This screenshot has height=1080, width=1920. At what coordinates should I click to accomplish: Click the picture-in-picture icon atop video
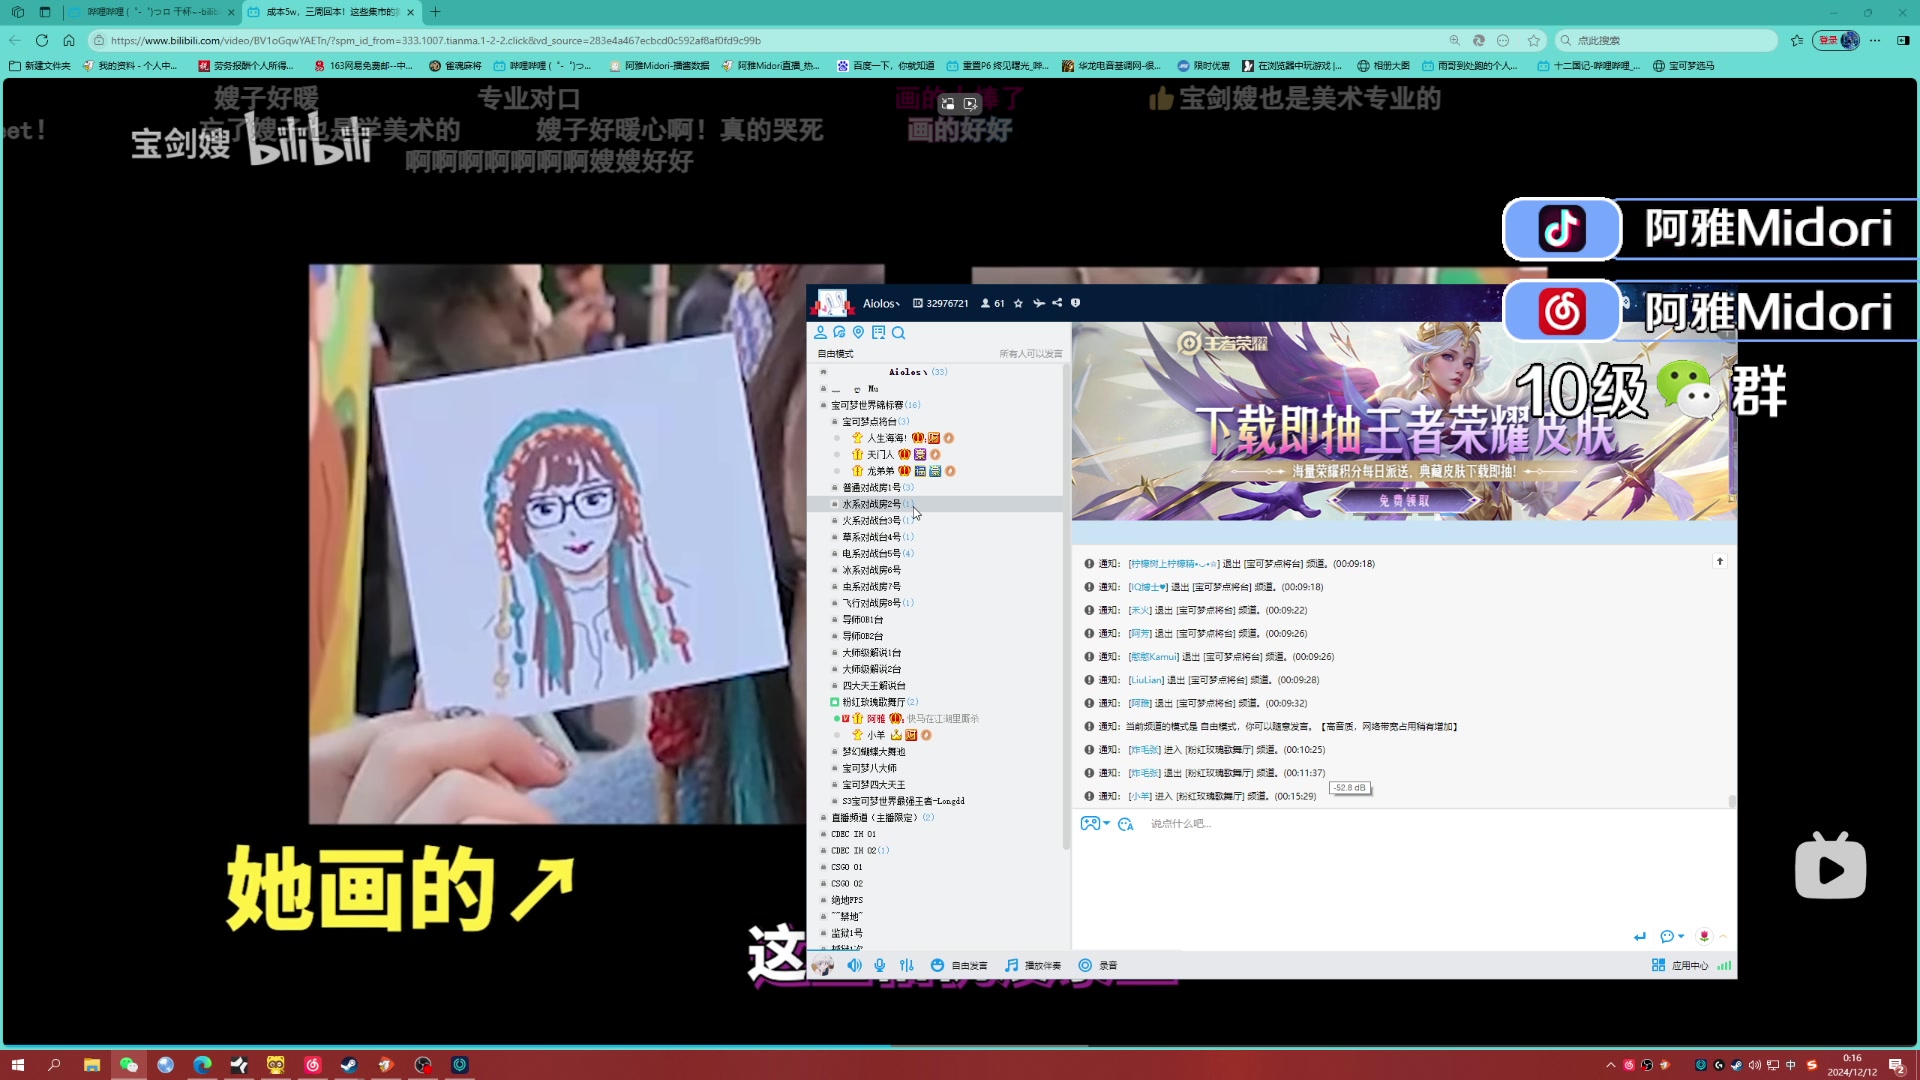948,103
